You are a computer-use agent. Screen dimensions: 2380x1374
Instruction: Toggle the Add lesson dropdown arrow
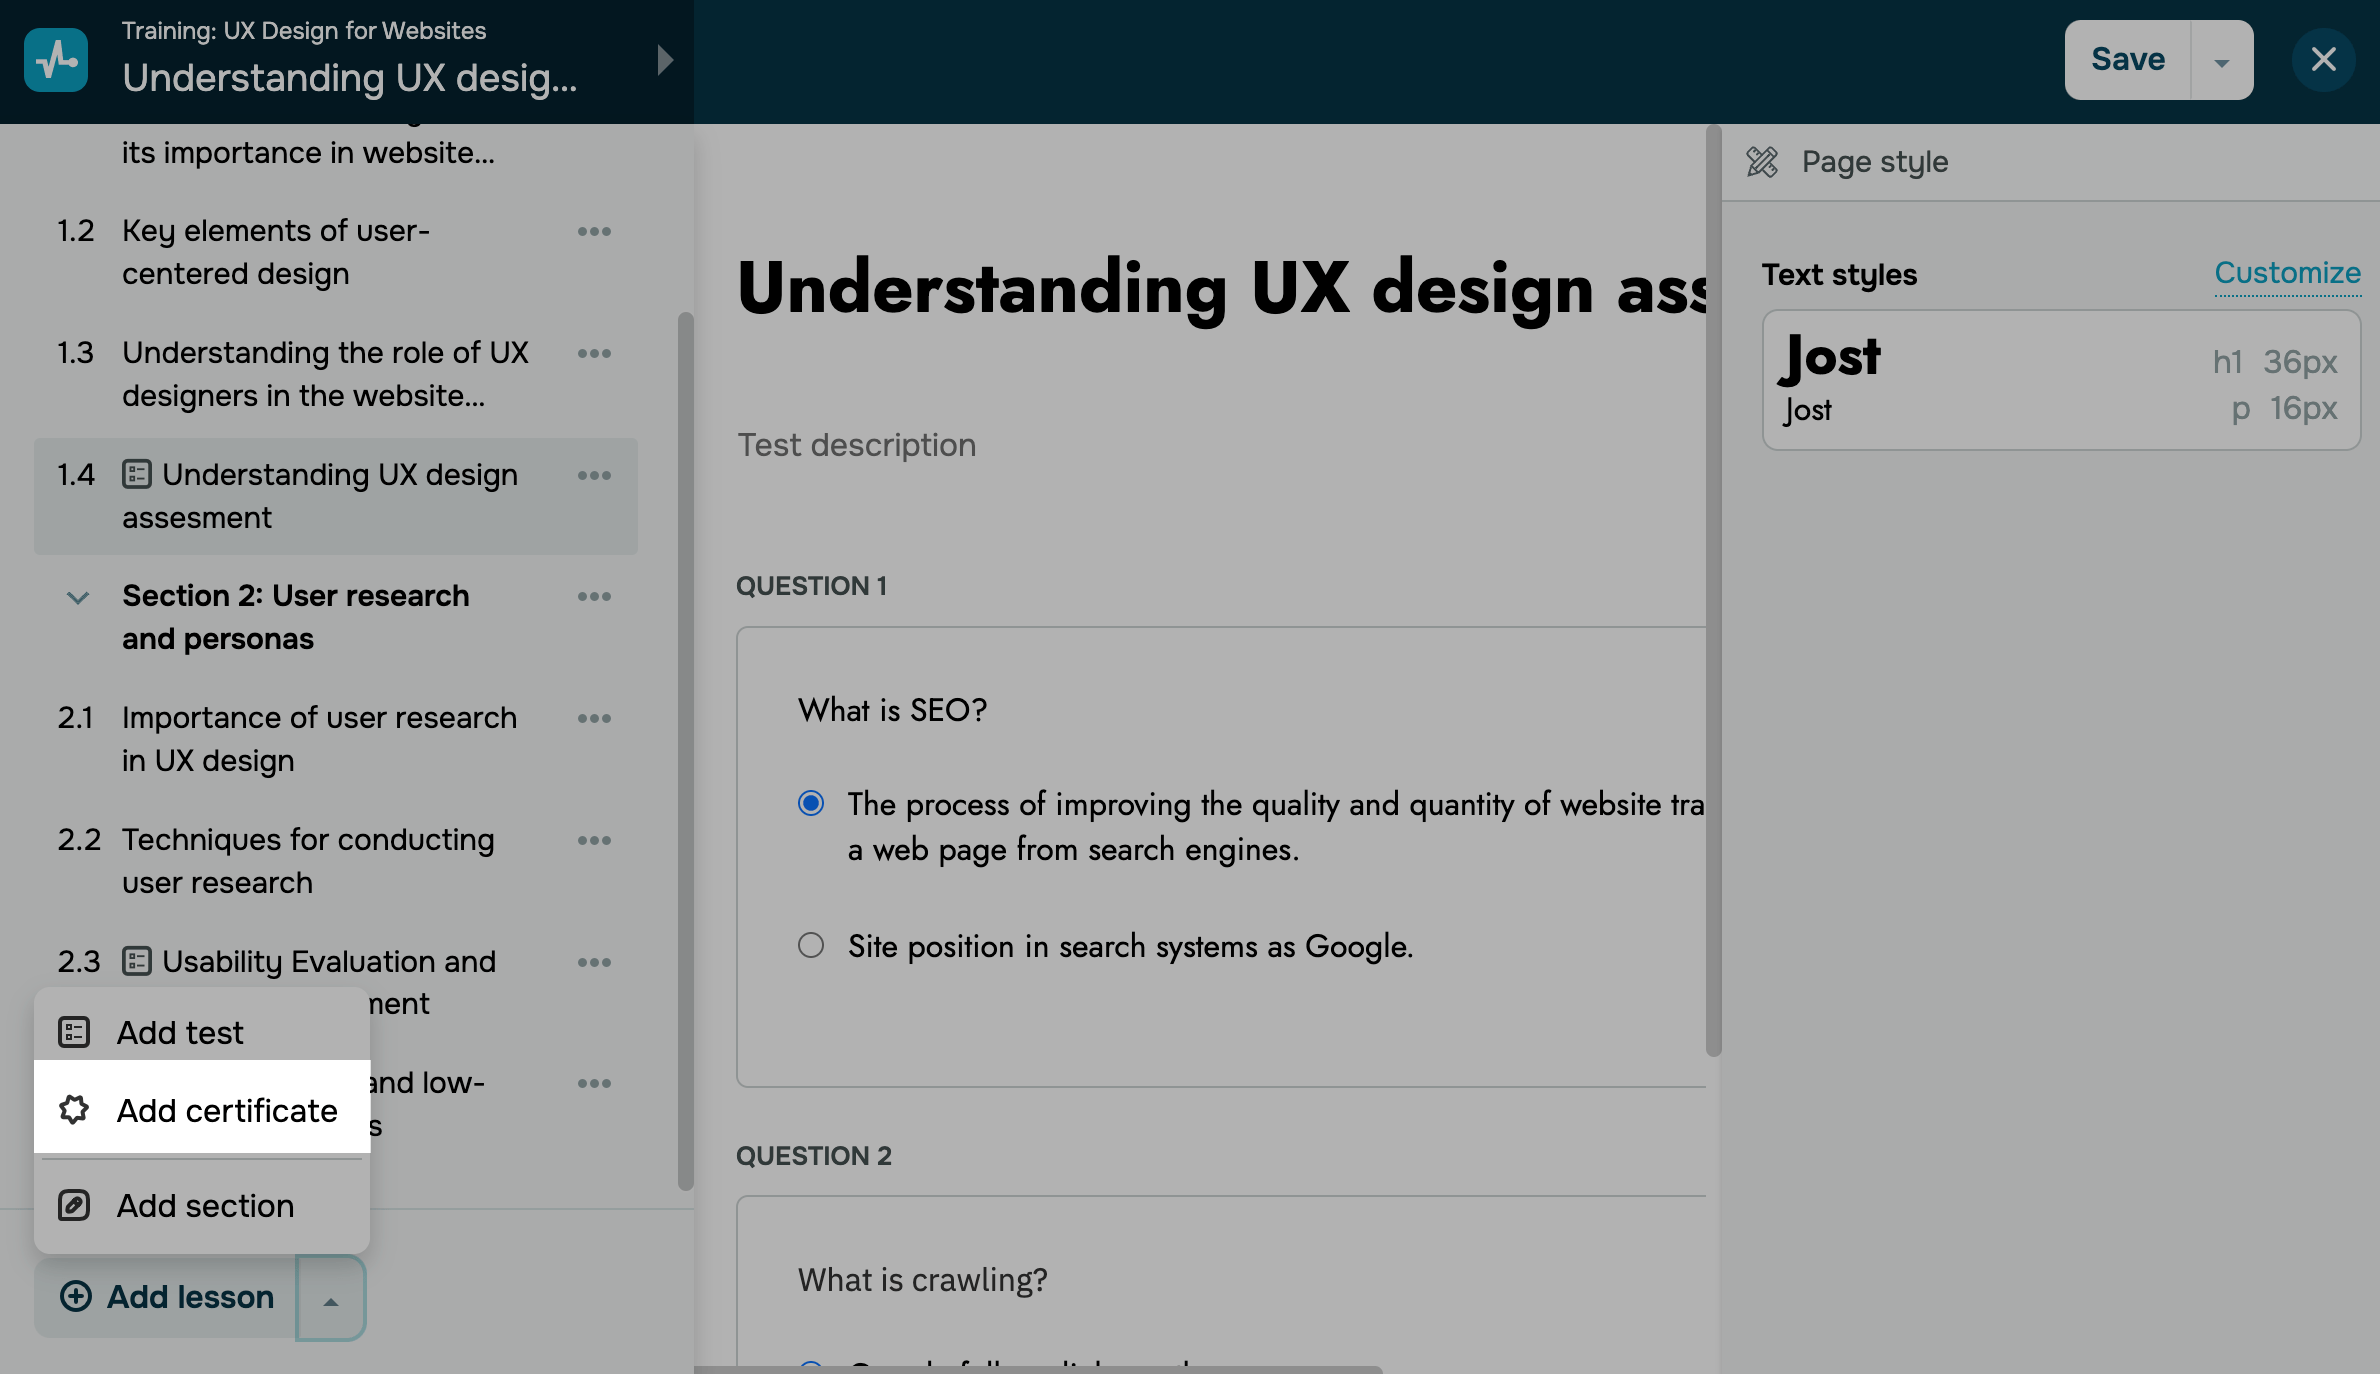pyautogui.click(x=331, y=1299)
